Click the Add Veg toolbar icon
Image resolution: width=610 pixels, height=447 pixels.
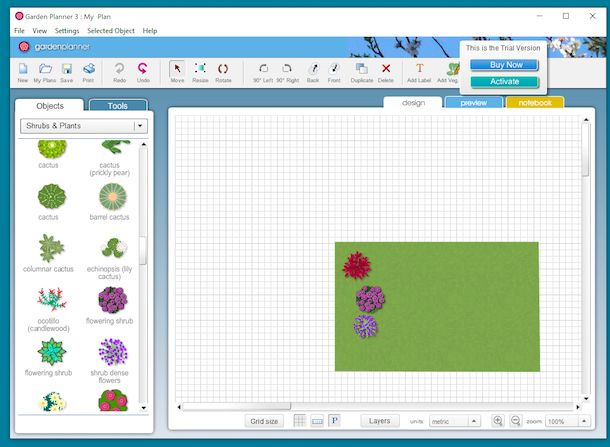coord(452,69)
